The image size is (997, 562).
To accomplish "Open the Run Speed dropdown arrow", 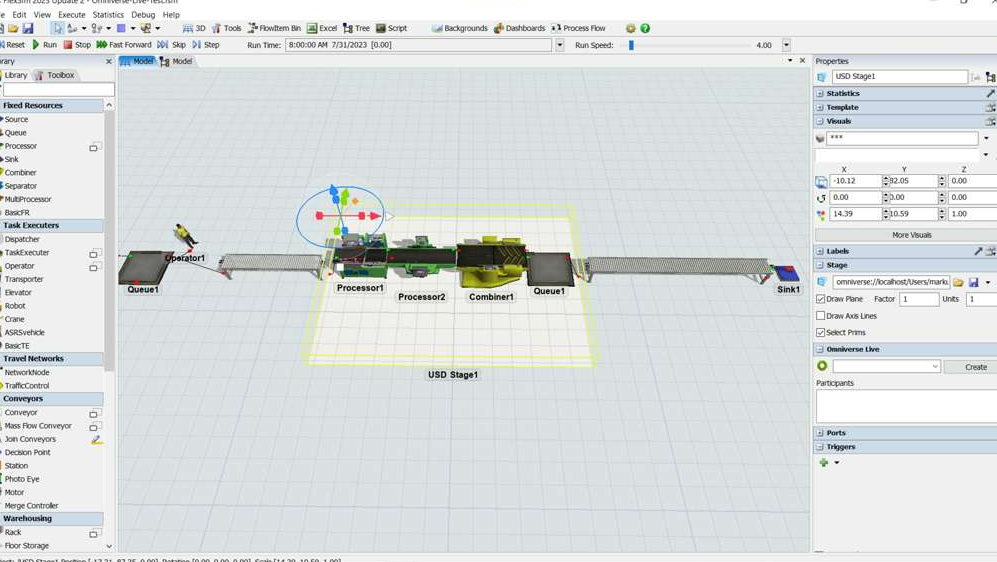I will click(x=786, y=45).
